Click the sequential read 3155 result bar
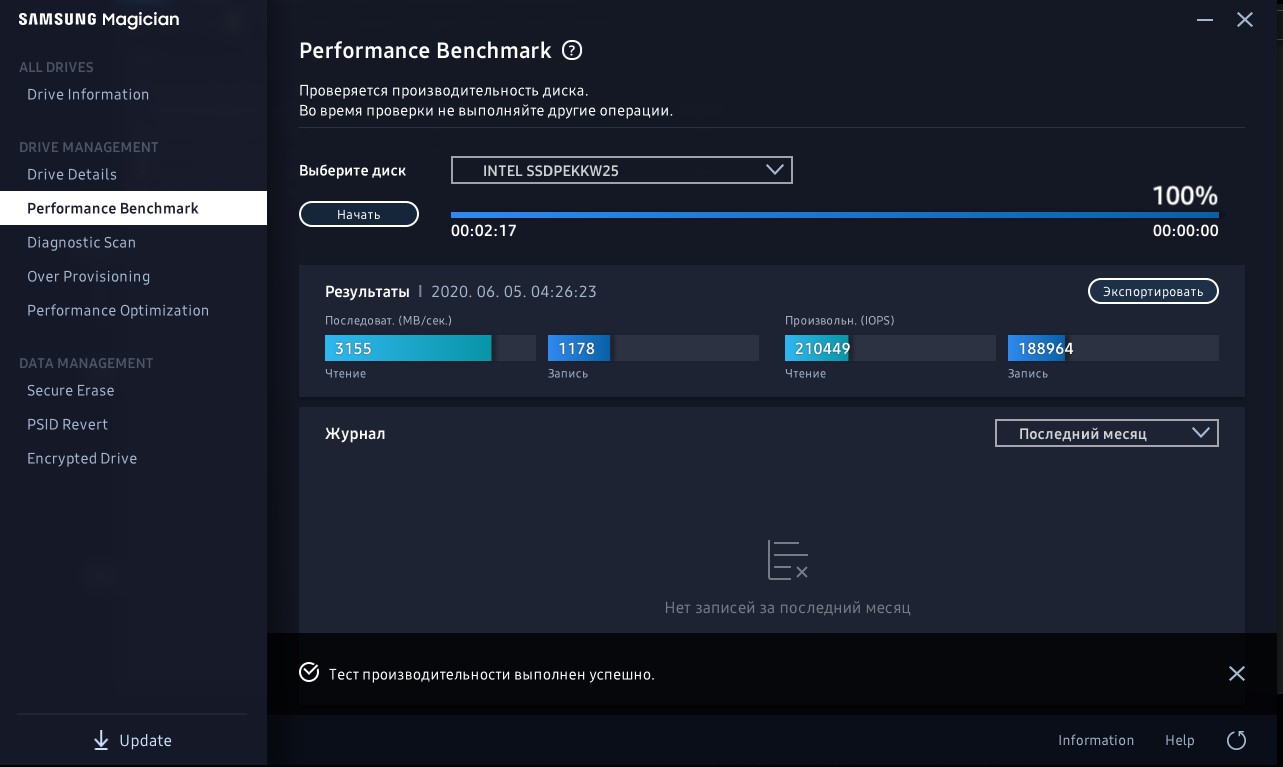The width and height of the screenshot is (1283, 767). click(408, 348)
